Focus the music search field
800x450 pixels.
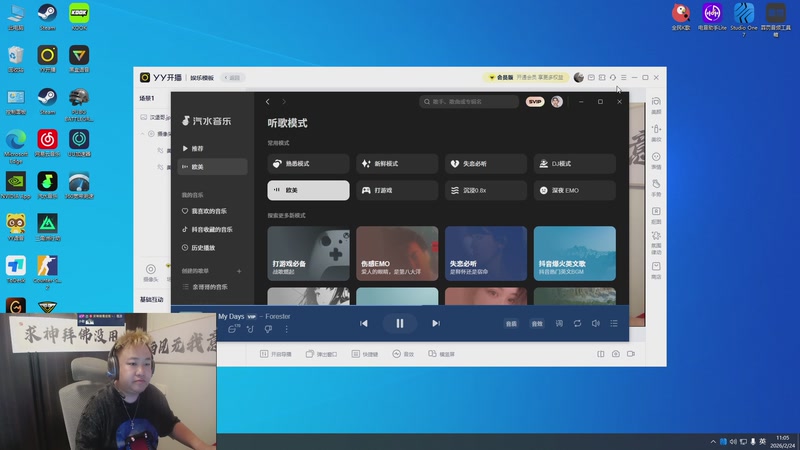[469, 102]
